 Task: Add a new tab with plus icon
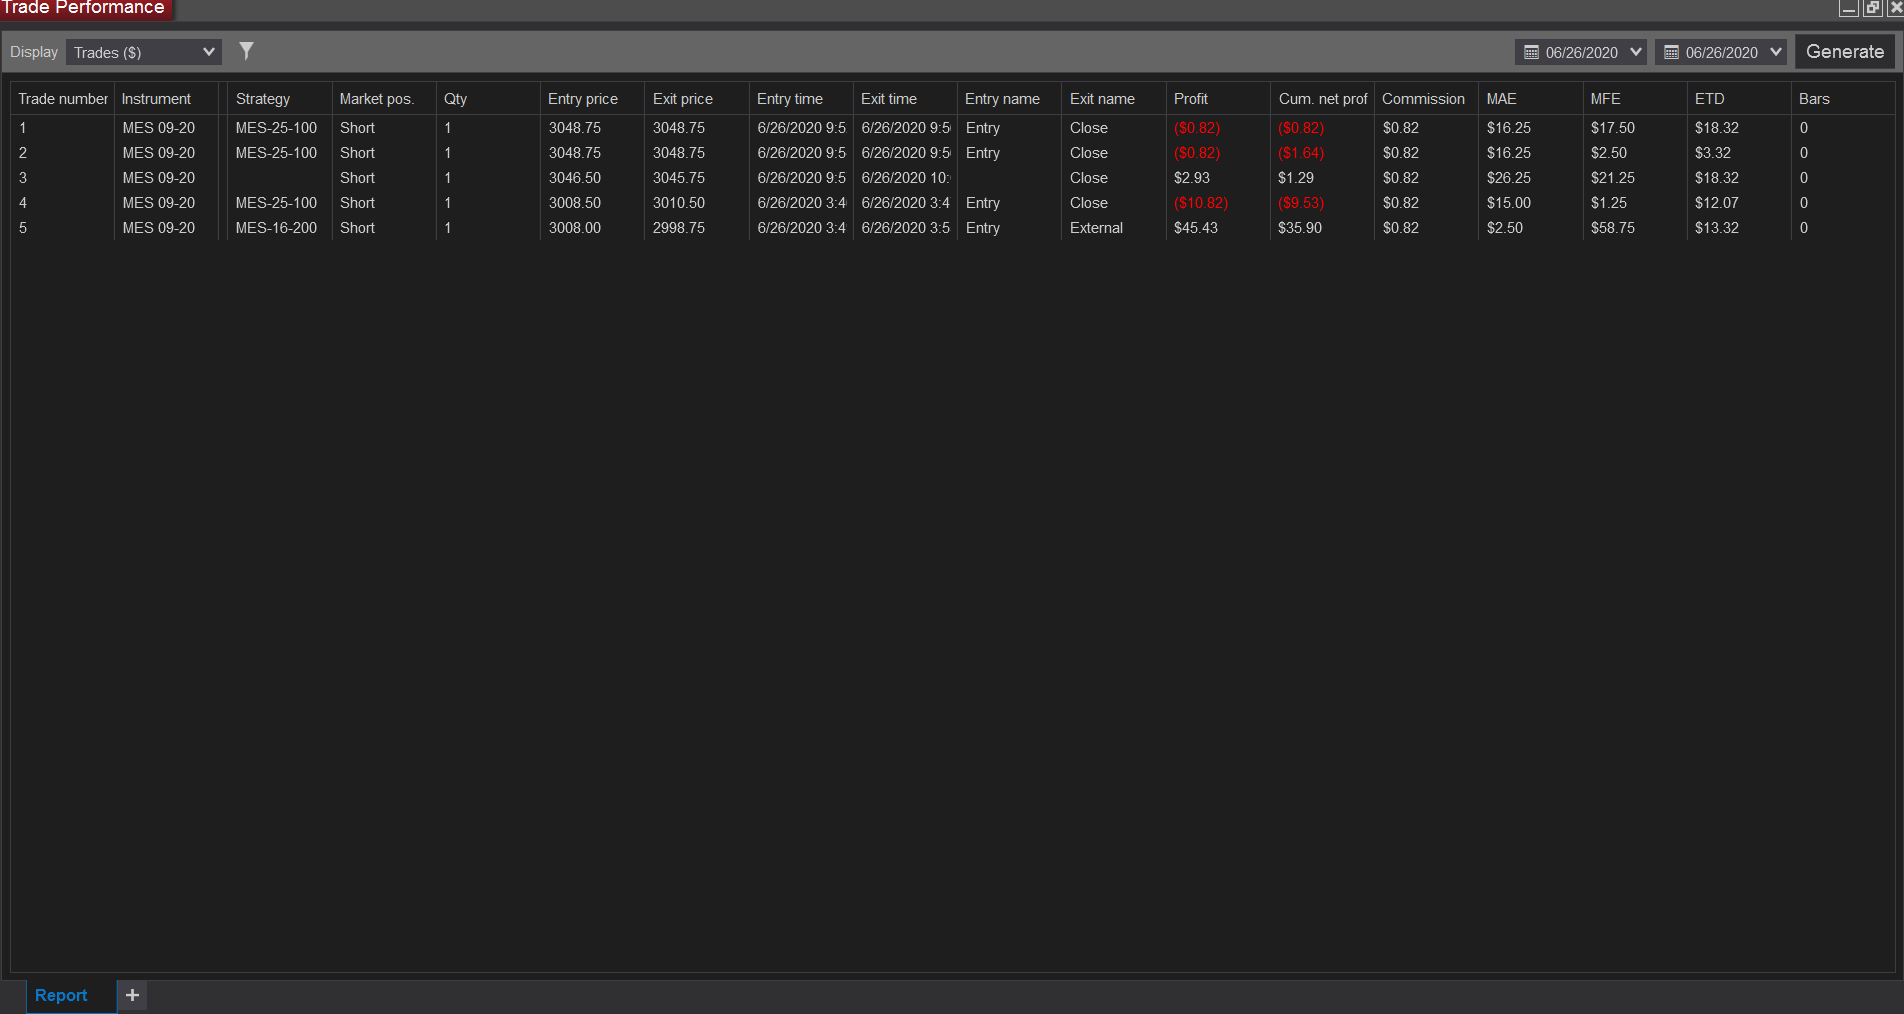click(x=132, y=995)
